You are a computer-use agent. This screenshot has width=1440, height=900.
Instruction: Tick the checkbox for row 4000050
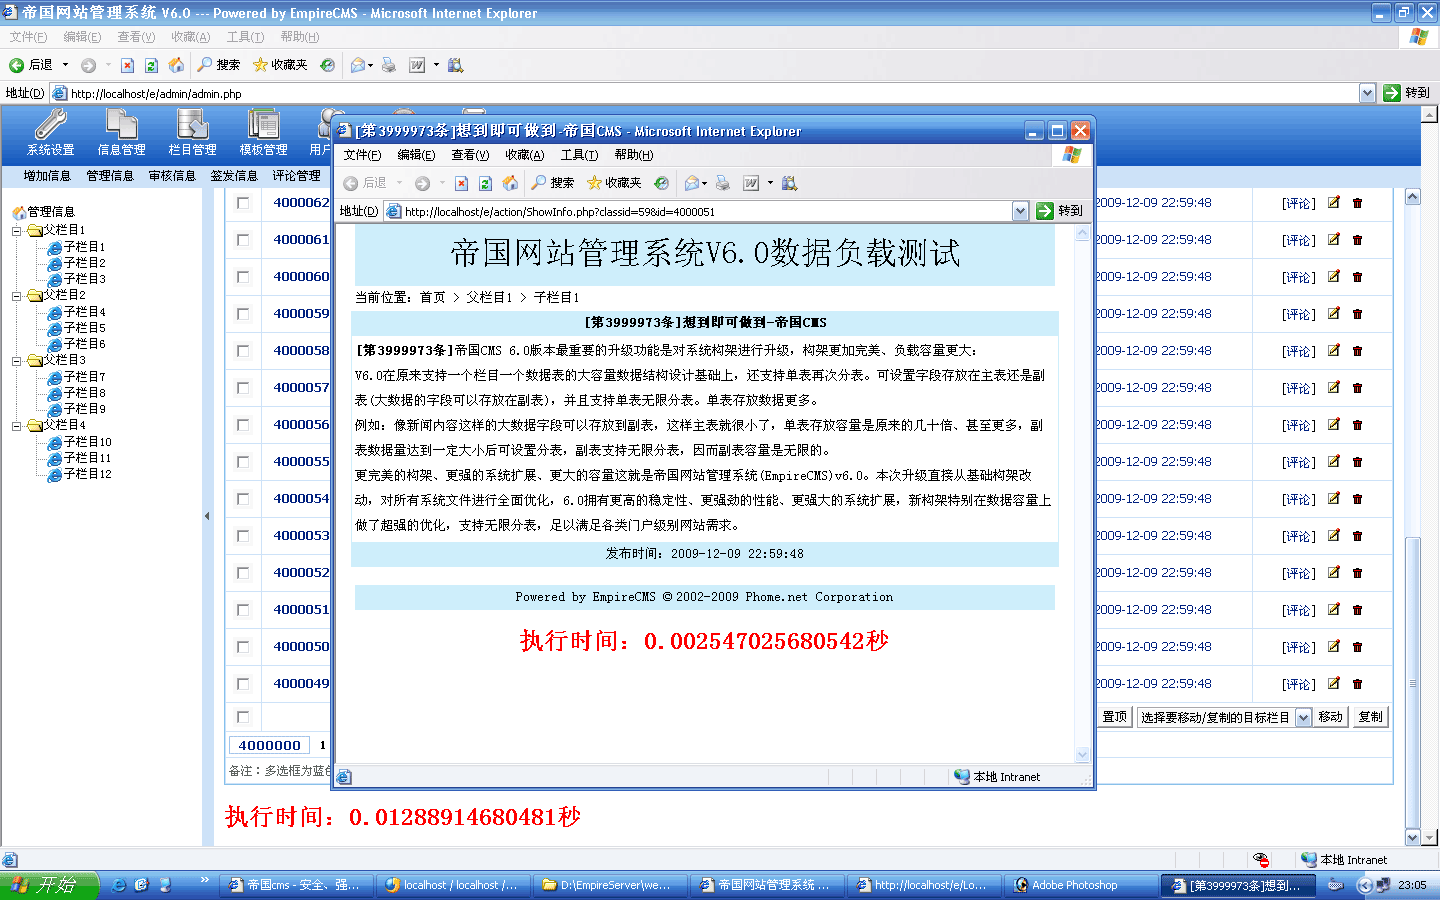coord(243,647)
